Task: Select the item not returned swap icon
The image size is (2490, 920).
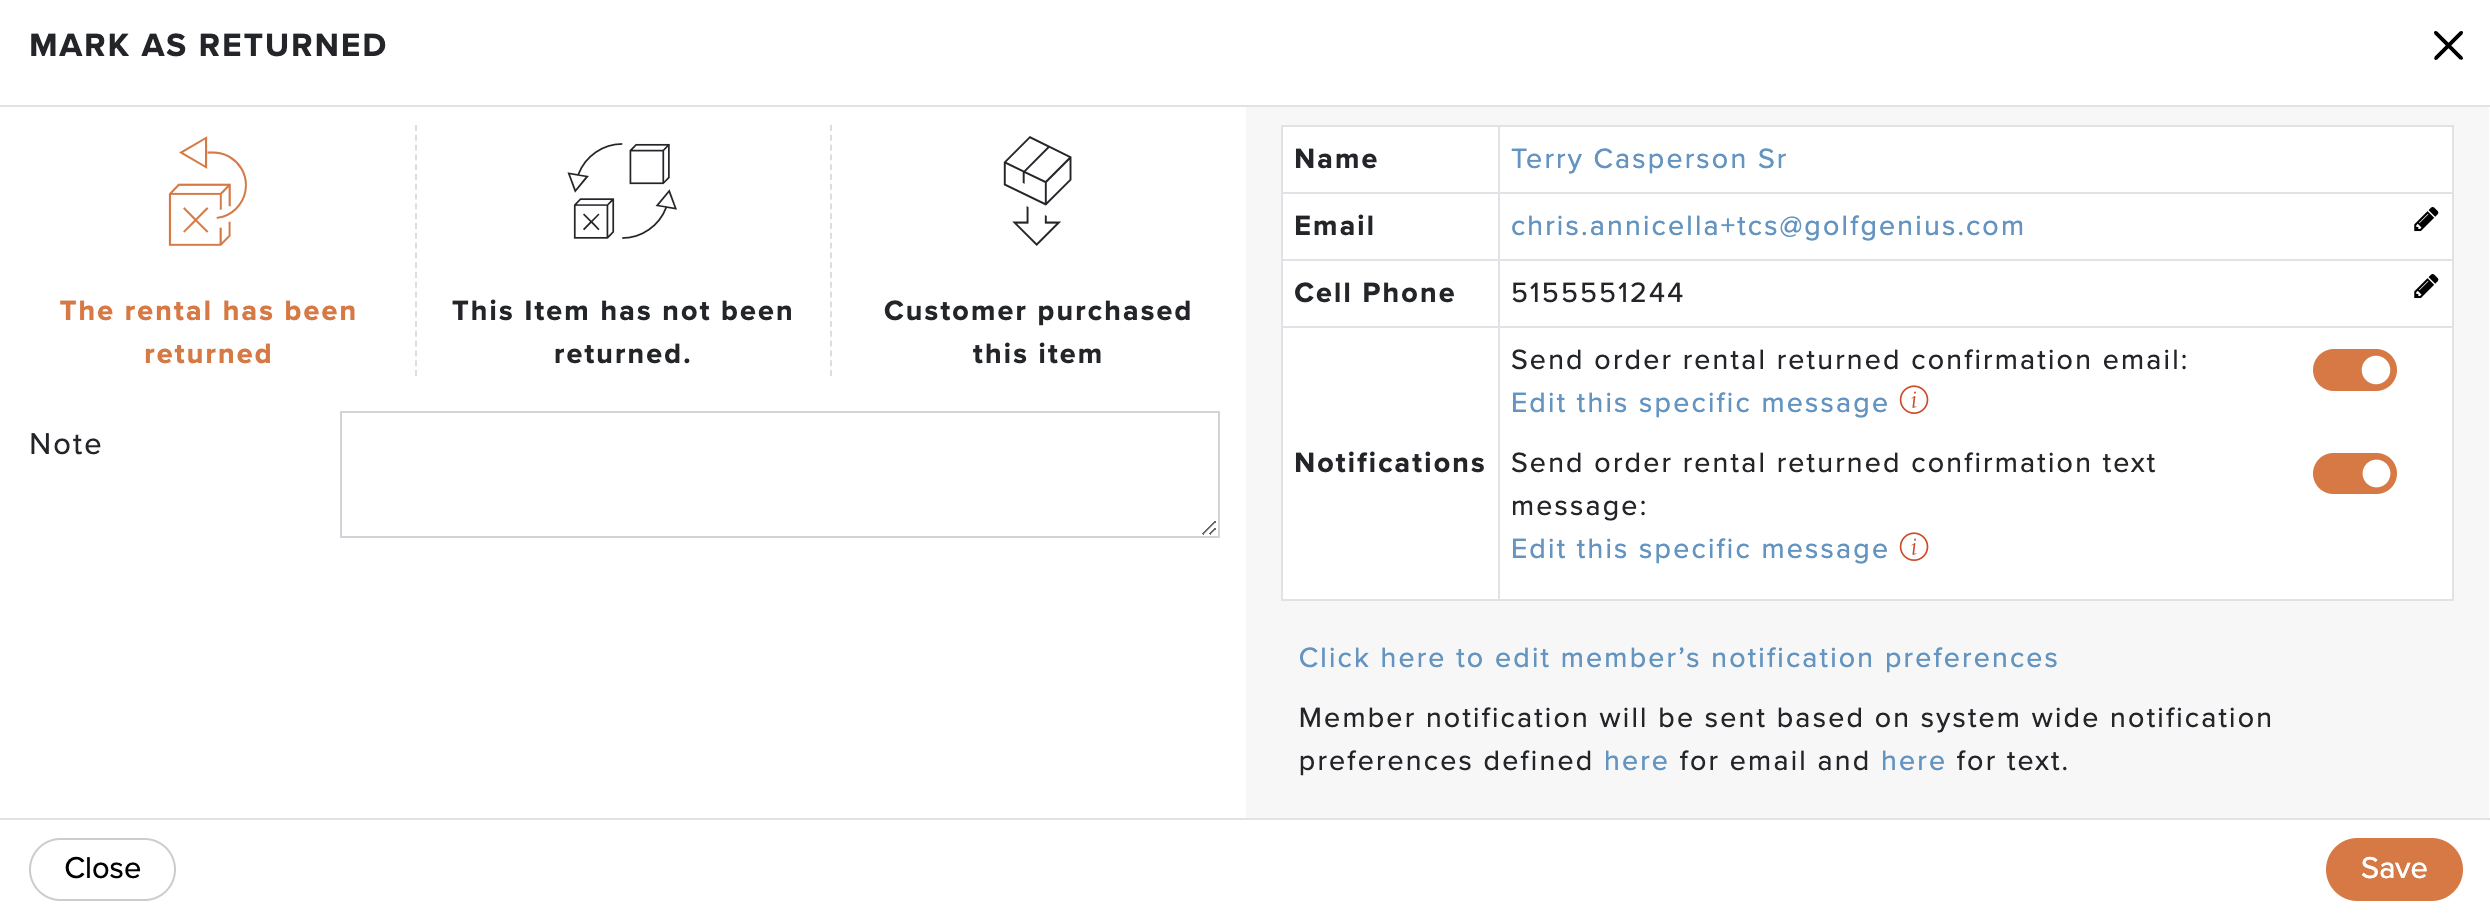Action: pos(622,191)
